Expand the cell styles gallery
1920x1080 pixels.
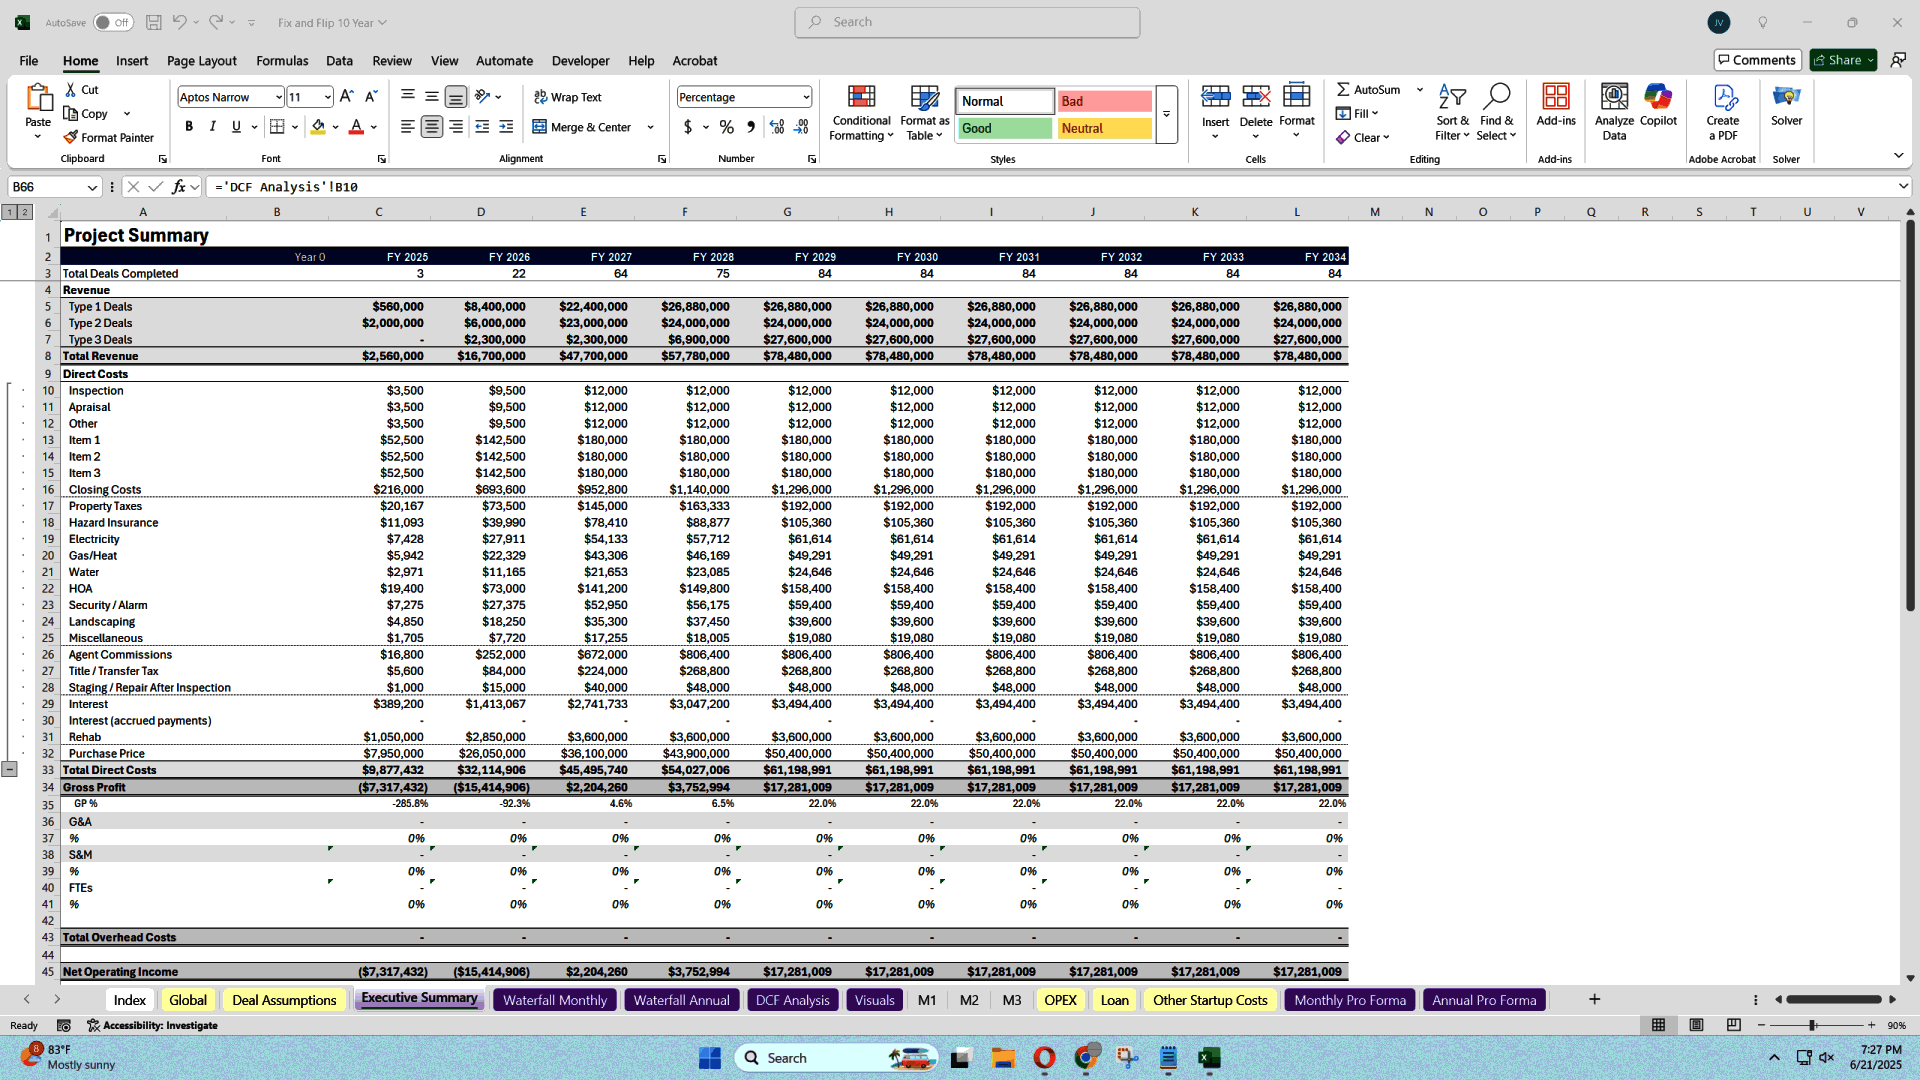tap(1166, 114)
